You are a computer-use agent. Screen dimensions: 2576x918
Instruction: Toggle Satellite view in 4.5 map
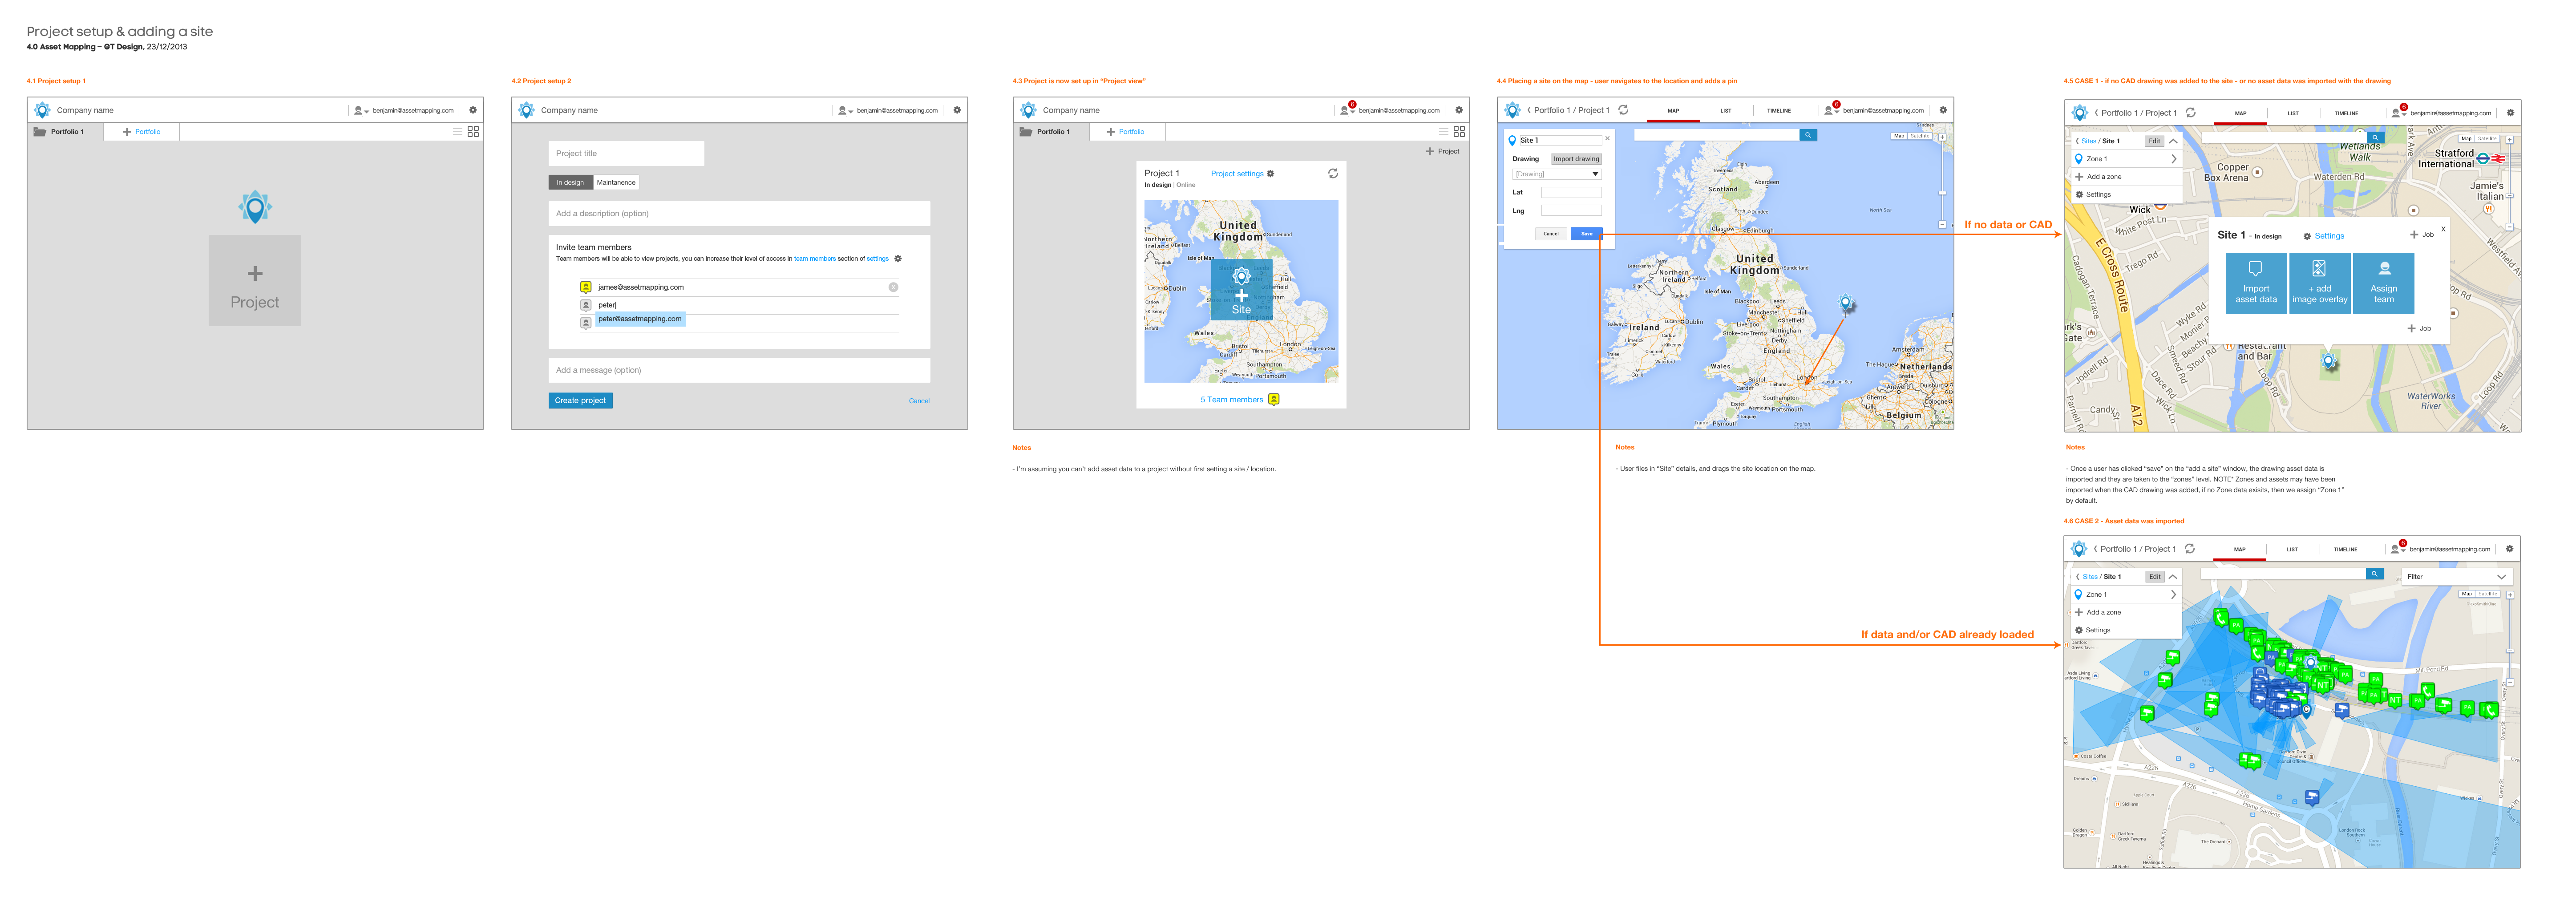coord(2487,139)
